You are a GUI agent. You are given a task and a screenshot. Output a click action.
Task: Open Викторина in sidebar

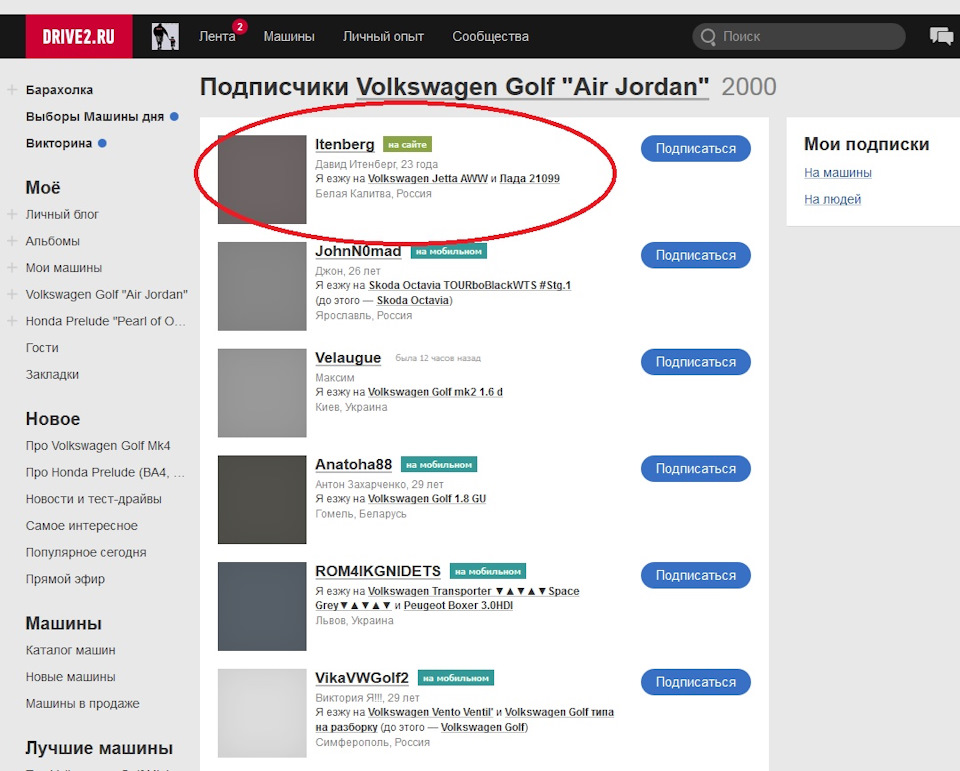point(59,143)
